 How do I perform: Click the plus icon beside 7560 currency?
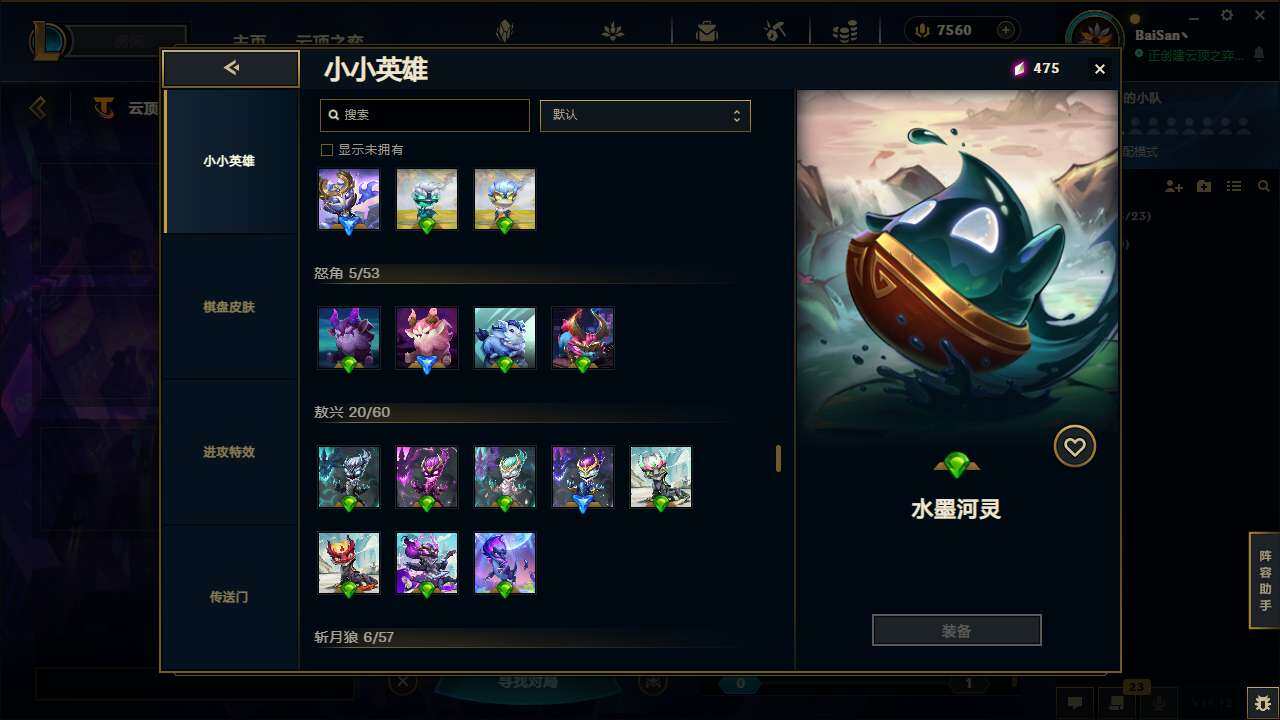pyautogui.click(x=1005, y=31)
